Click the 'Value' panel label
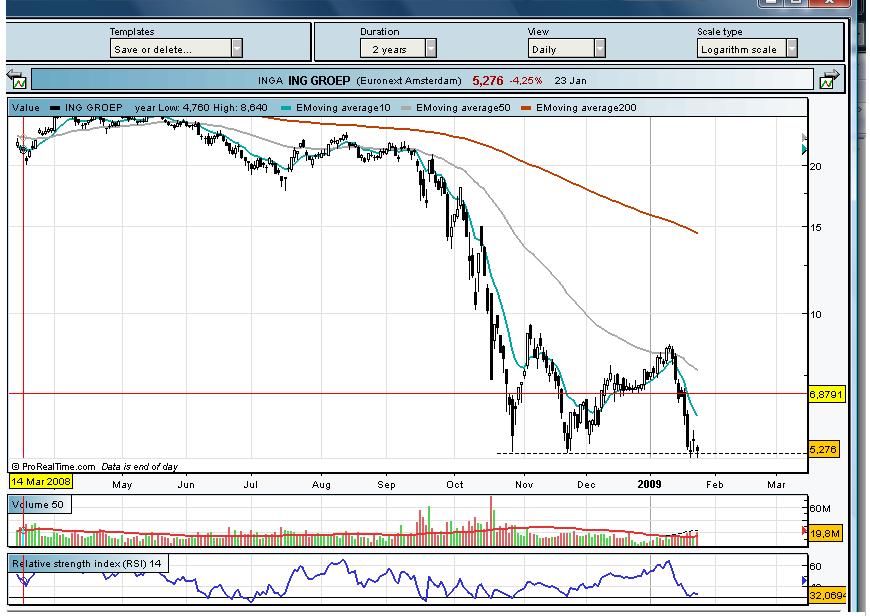870x616 pixels. [26, 108]
